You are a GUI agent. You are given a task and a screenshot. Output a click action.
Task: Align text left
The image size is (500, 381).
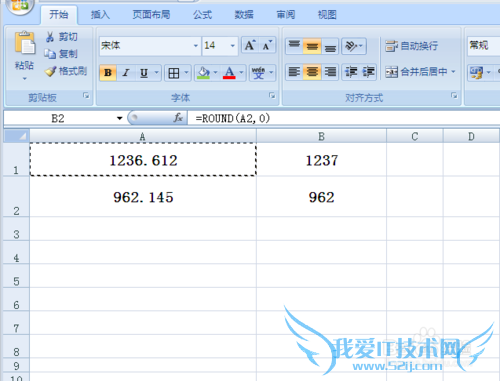click(x=294, y=72)
